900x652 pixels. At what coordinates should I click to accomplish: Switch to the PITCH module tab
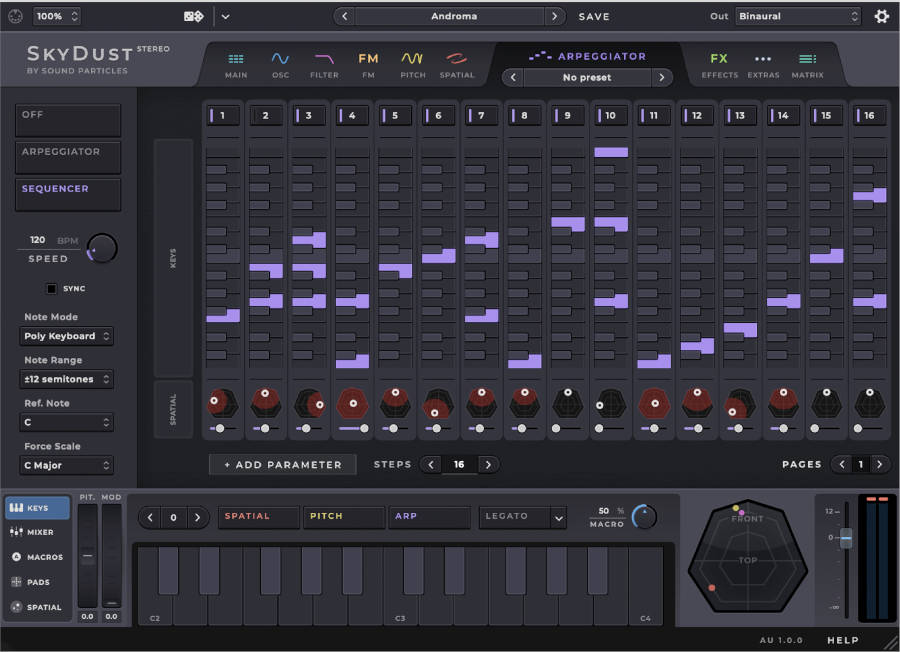[412, 62]
